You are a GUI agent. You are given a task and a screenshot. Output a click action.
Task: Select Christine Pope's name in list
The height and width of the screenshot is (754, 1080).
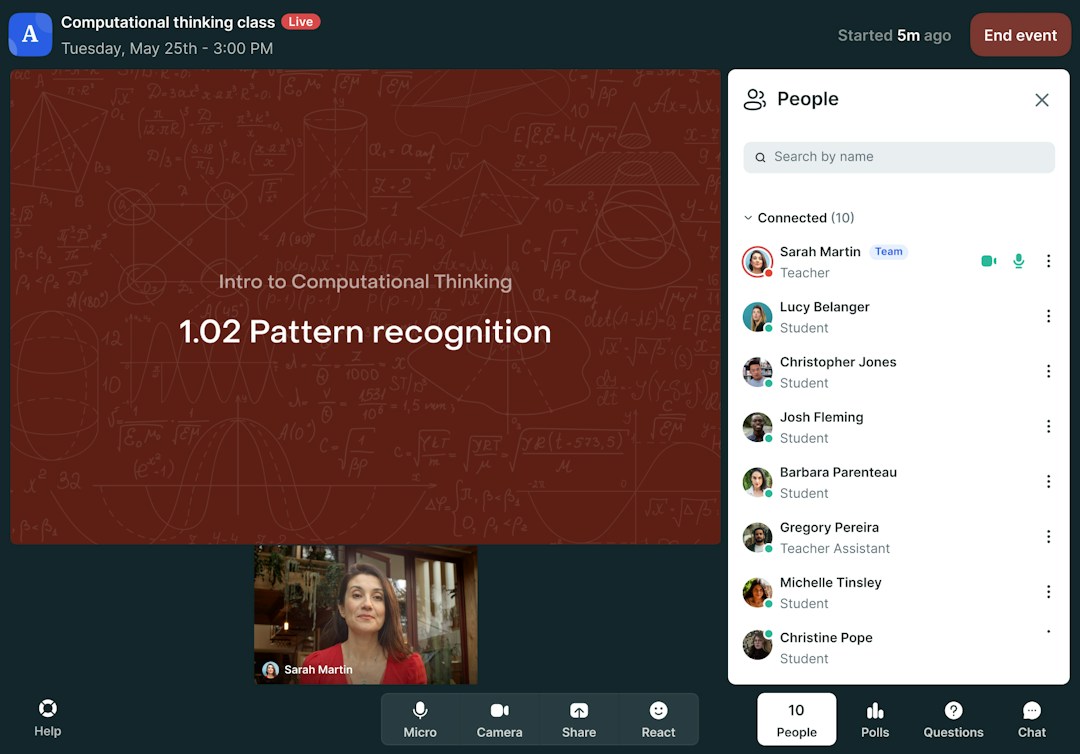click(x=826, y=638)
